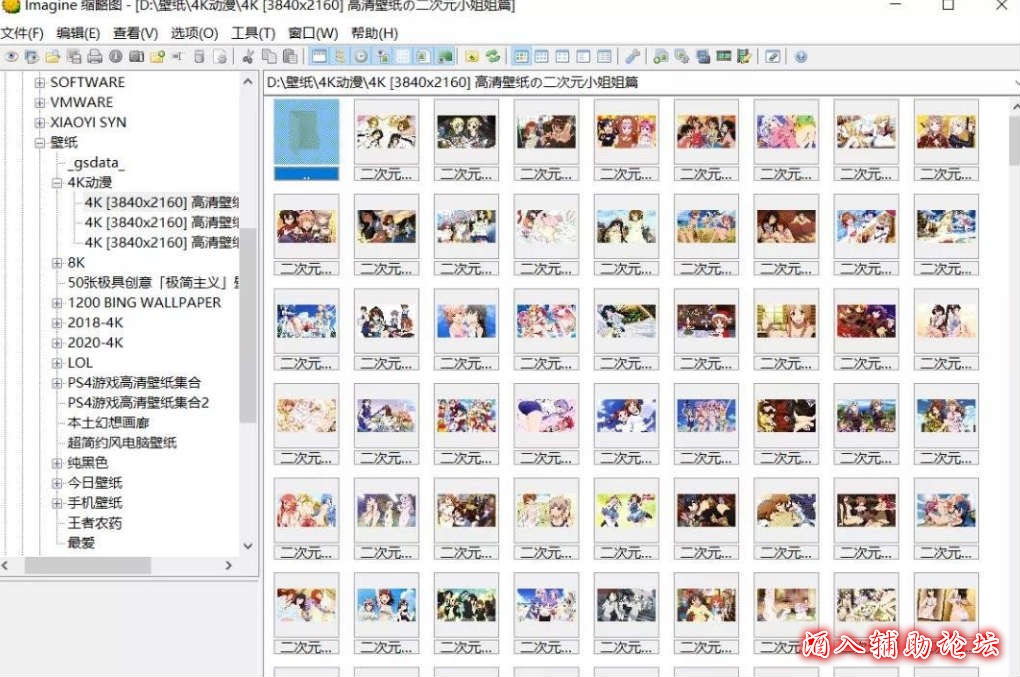Open the 工具(T) menu

point(253,33)
